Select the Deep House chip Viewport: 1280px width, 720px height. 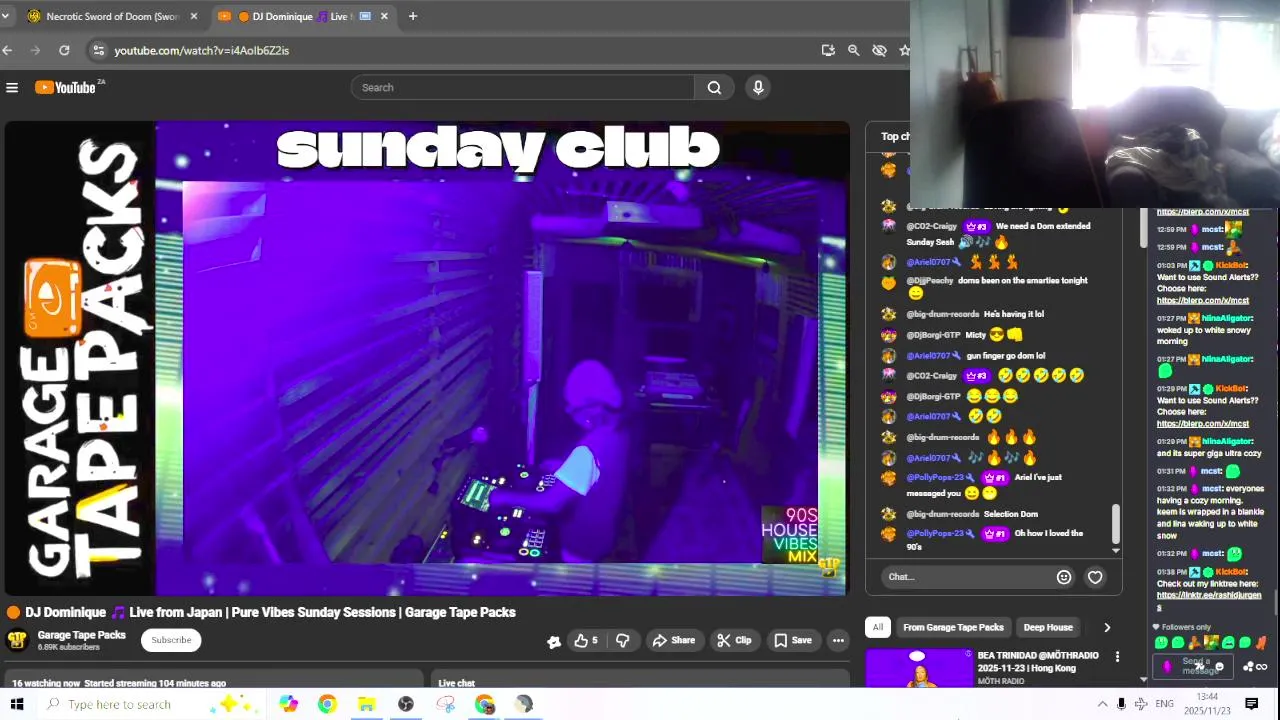coord(1048,628)
